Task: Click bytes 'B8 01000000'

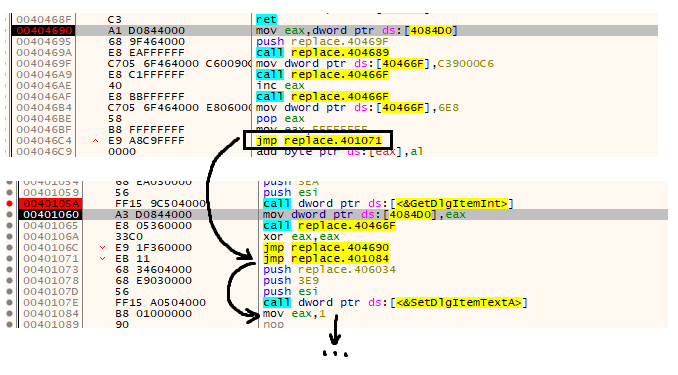Action: pos(154,314)
